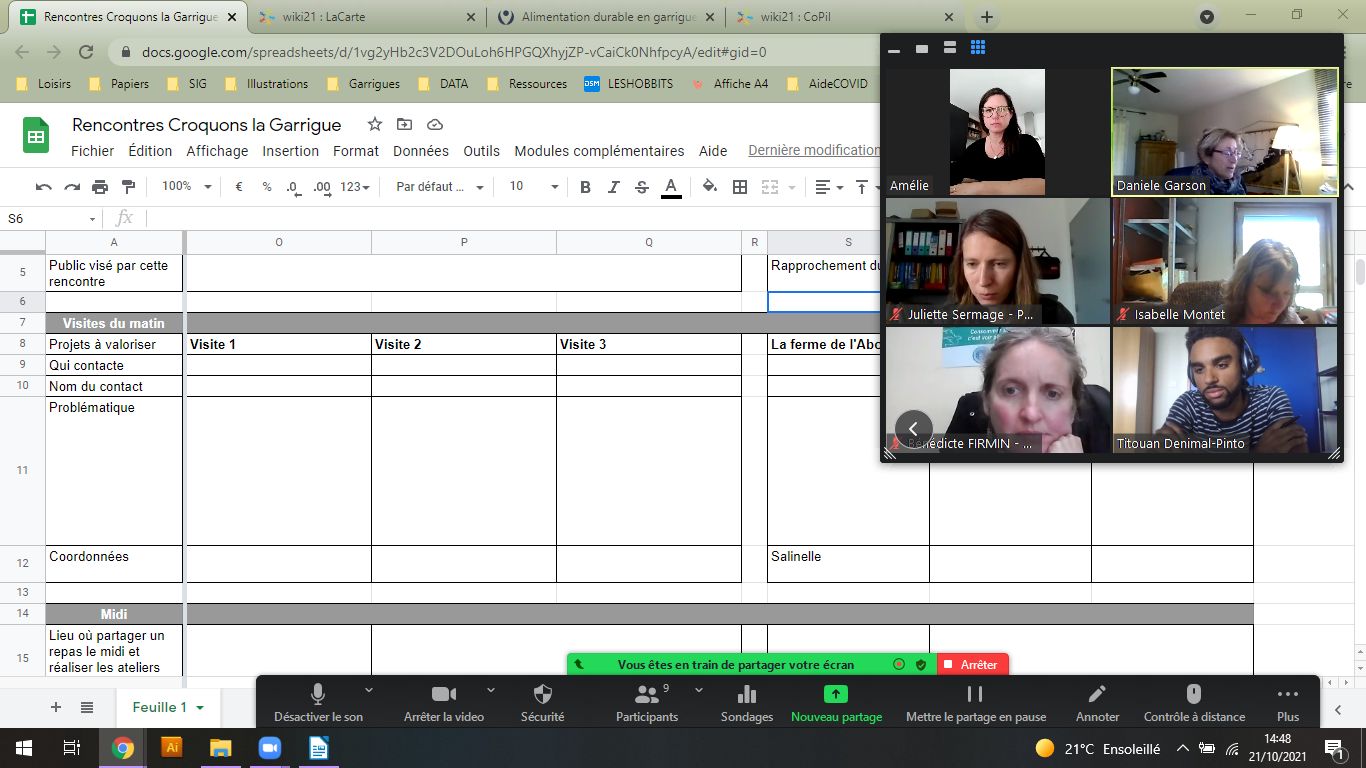
Task: Open the Zoom Participants panel
Action: tap(647, 703)
